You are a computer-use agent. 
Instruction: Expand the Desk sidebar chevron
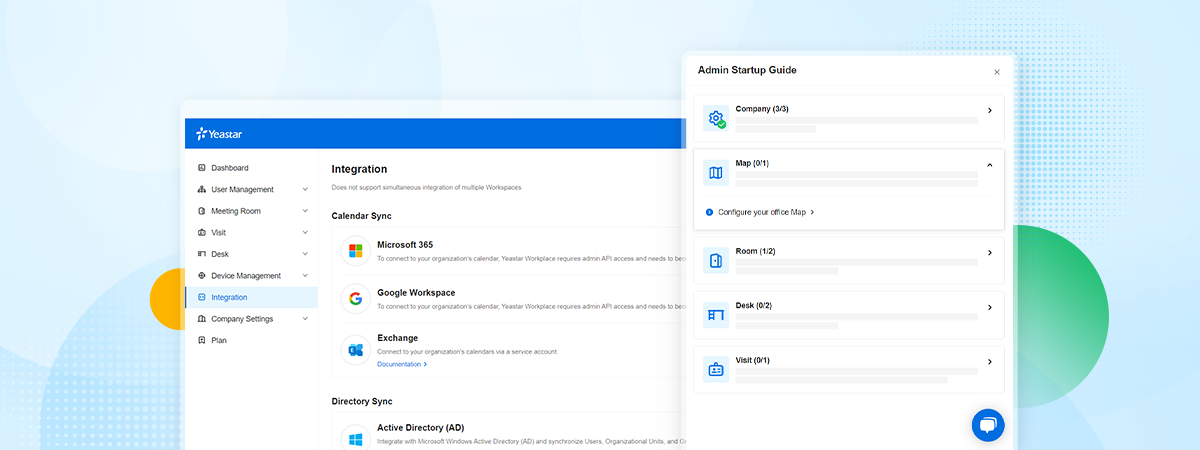305,254
